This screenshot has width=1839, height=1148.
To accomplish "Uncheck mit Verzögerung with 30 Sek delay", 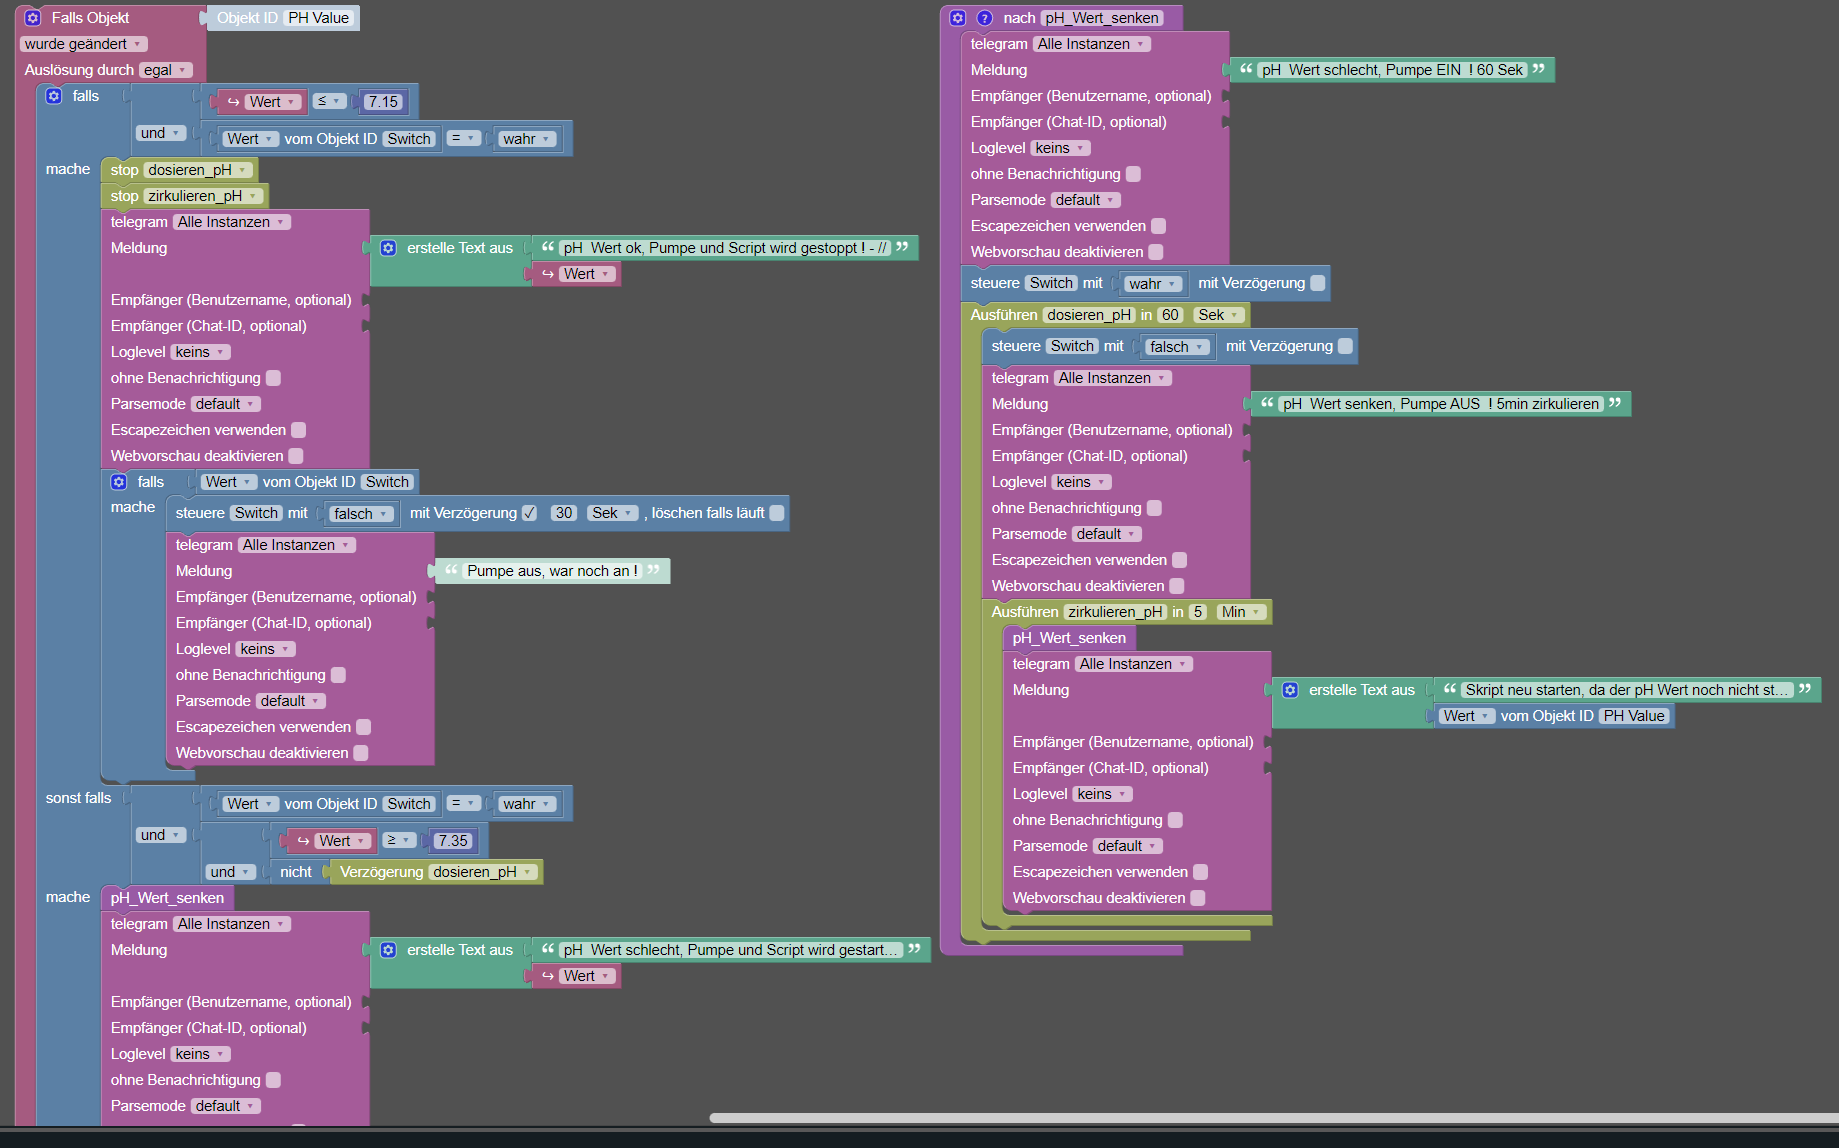I will click(530, 513).
